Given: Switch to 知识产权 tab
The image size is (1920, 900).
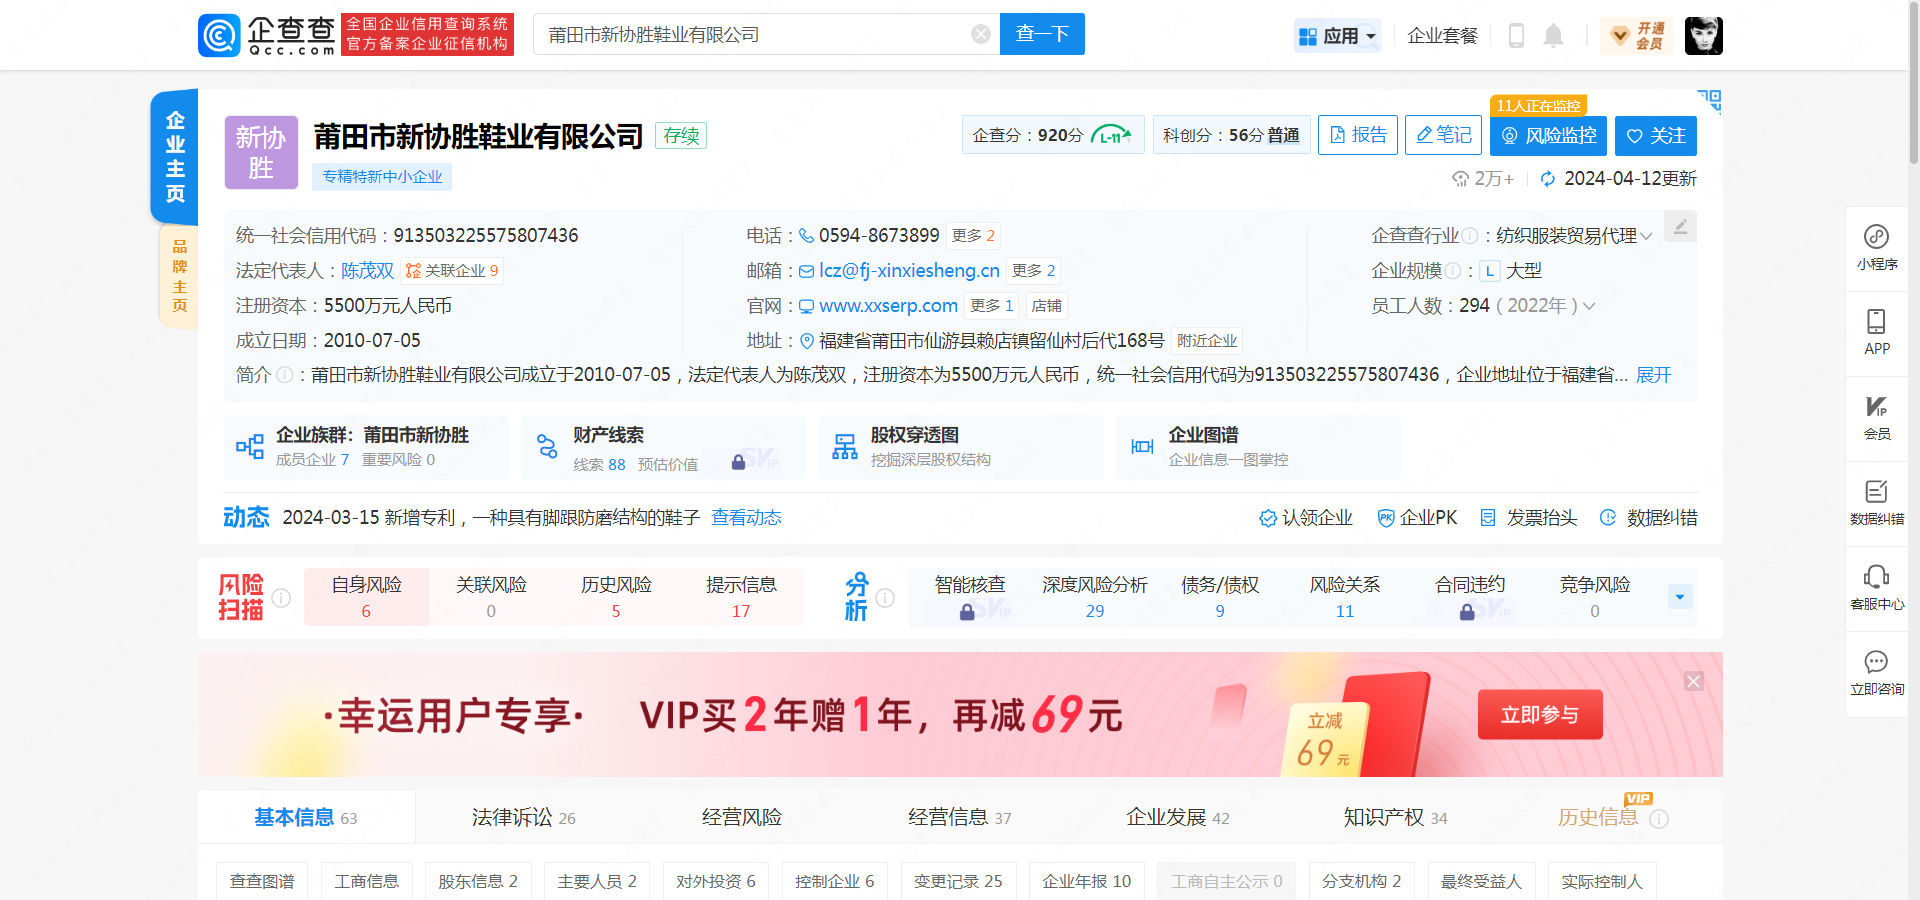Looking at the screenshot, I should (x=1395, y=818).
